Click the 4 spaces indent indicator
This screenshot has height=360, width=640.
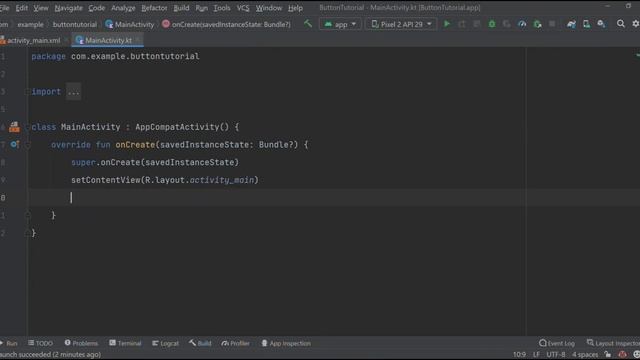coord(585,354)
